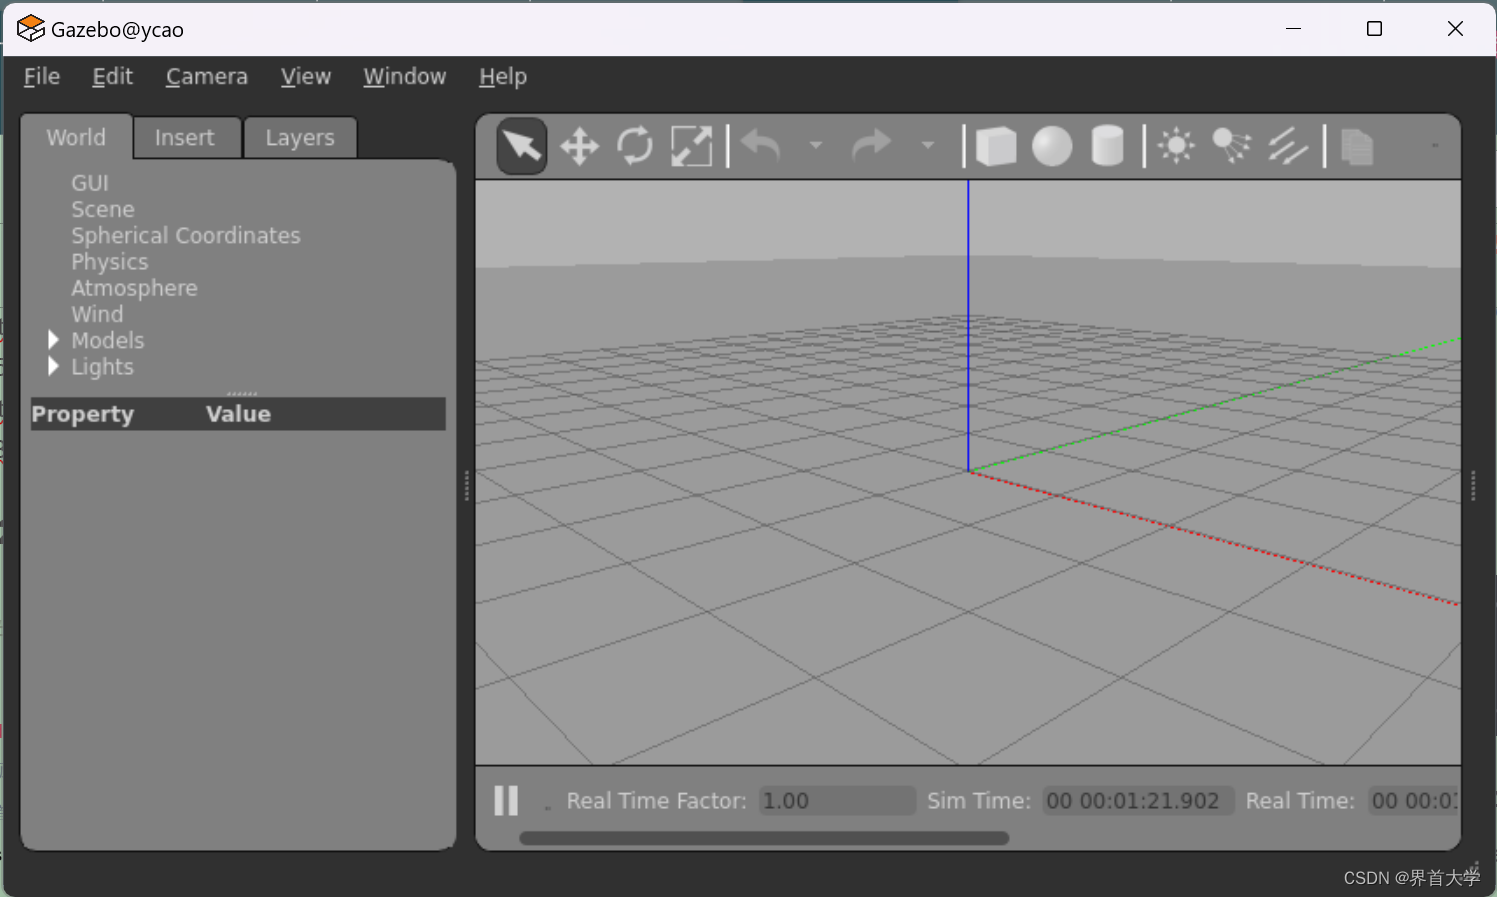Click the redo arrow in toolbar
This screenshot has width=1497, height=897.
[x=871, y=146]
